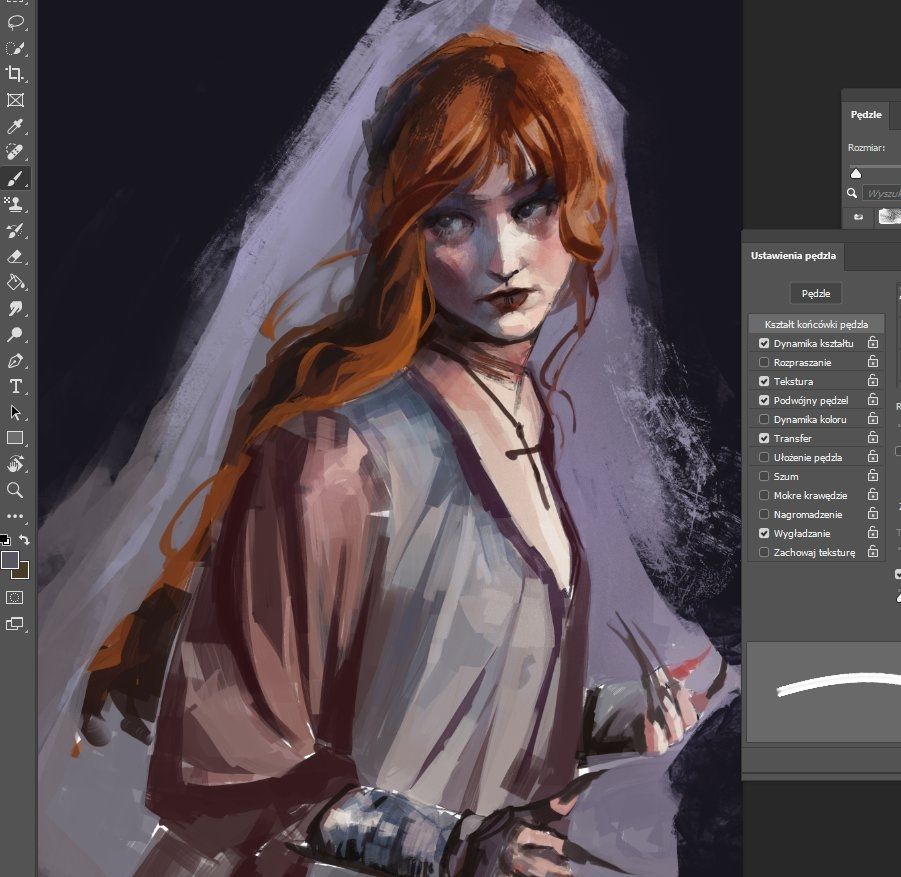Image resolution: width=901 pixels, height=877 pixels.
Task: Lock the Mokre krawędzie setting
Action: pyautogui.click(x=873, y=494)
